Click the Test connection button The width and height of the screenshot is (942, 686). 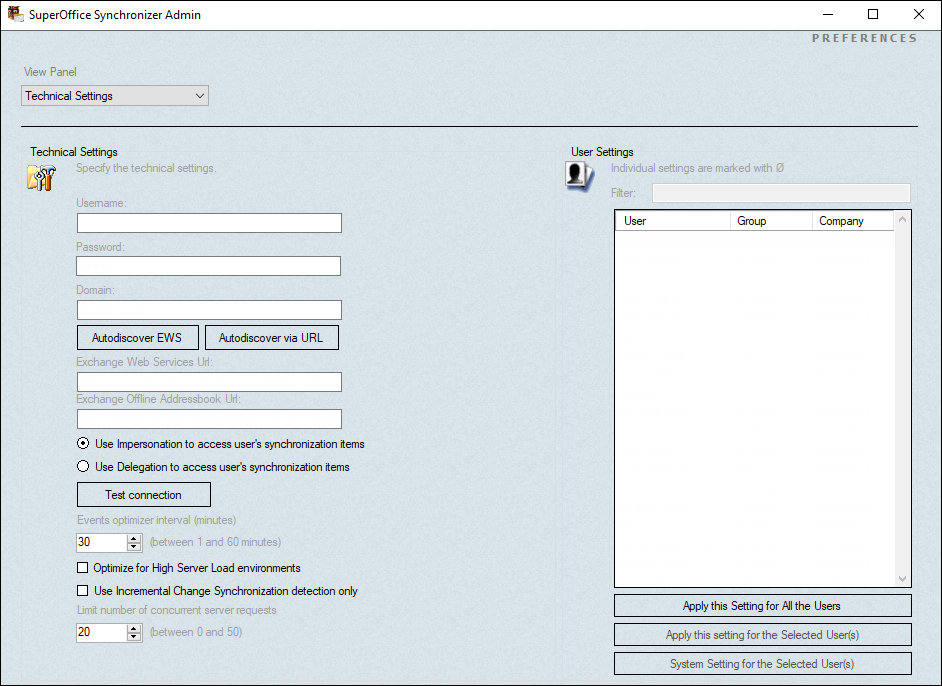tap(144, 494)
